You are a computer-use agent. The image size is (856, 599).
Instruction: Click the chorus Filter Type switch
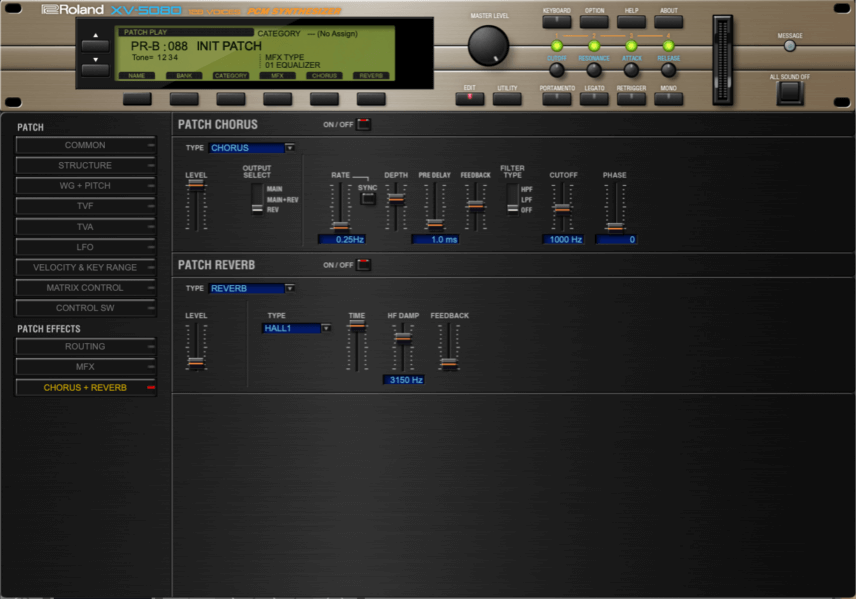pos(512,199)
